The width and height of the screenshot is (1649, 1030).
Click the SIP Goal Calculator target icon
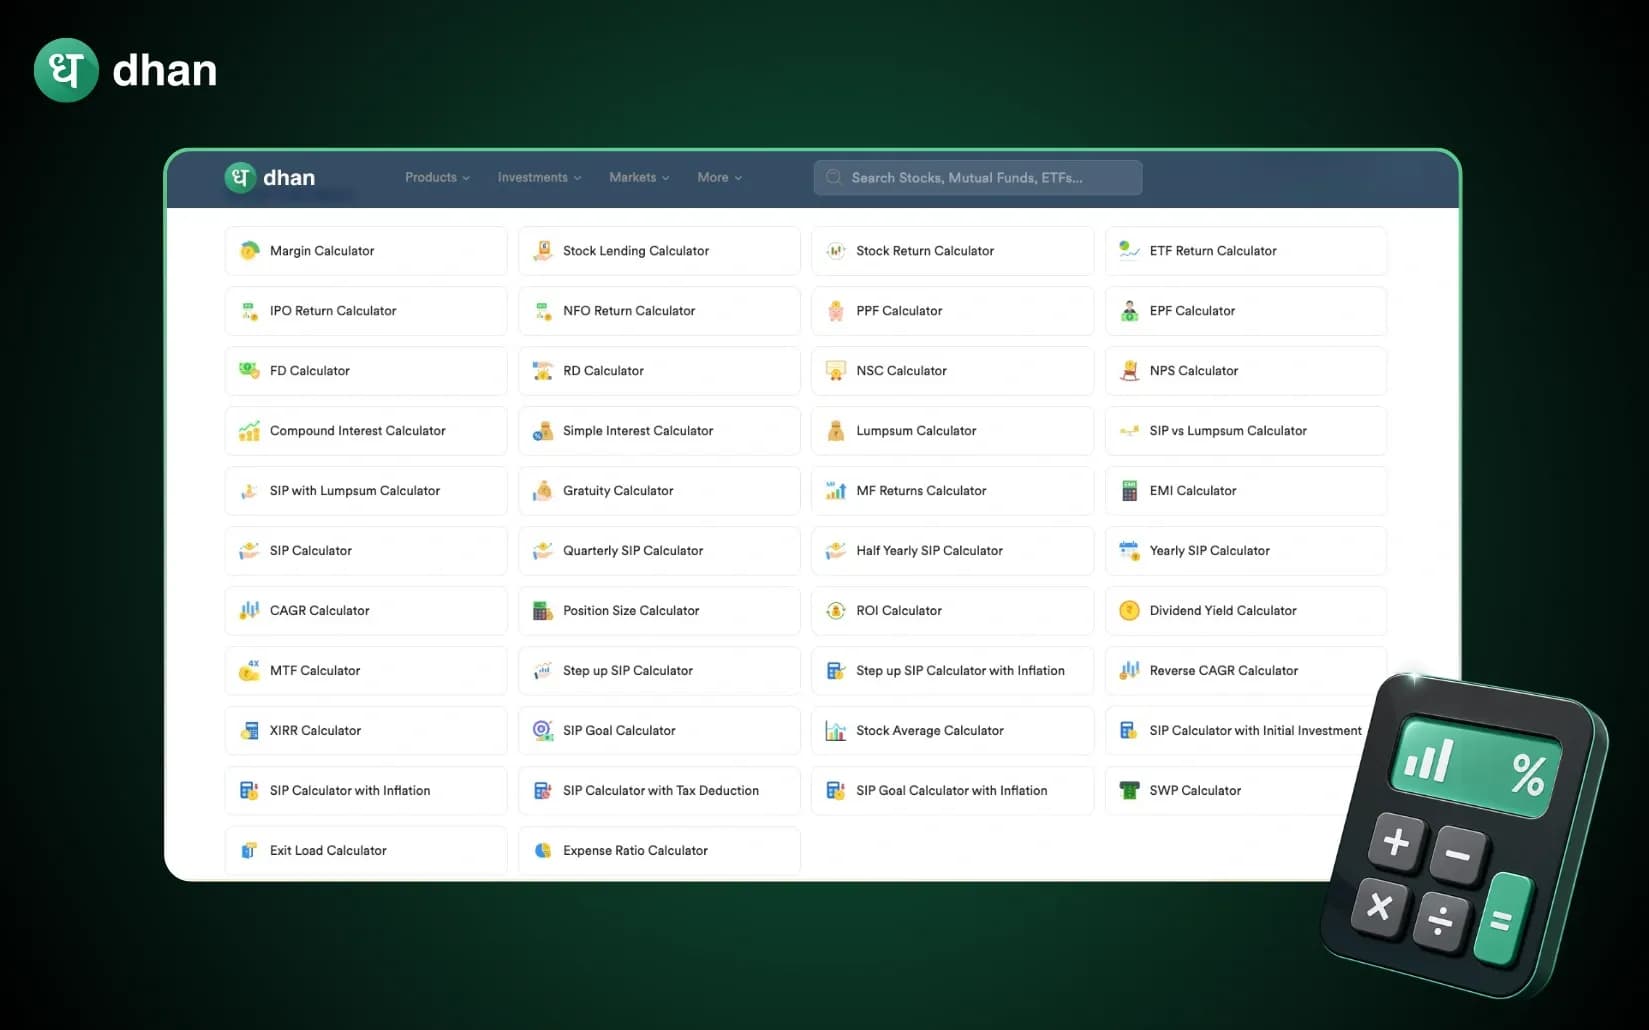click(x=543, y=731)
